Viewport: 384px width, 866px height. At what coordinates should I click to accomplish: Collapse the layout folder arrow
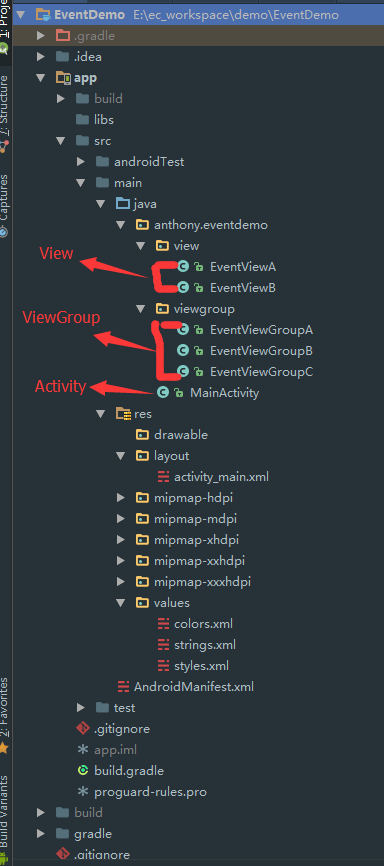(120, 456)
